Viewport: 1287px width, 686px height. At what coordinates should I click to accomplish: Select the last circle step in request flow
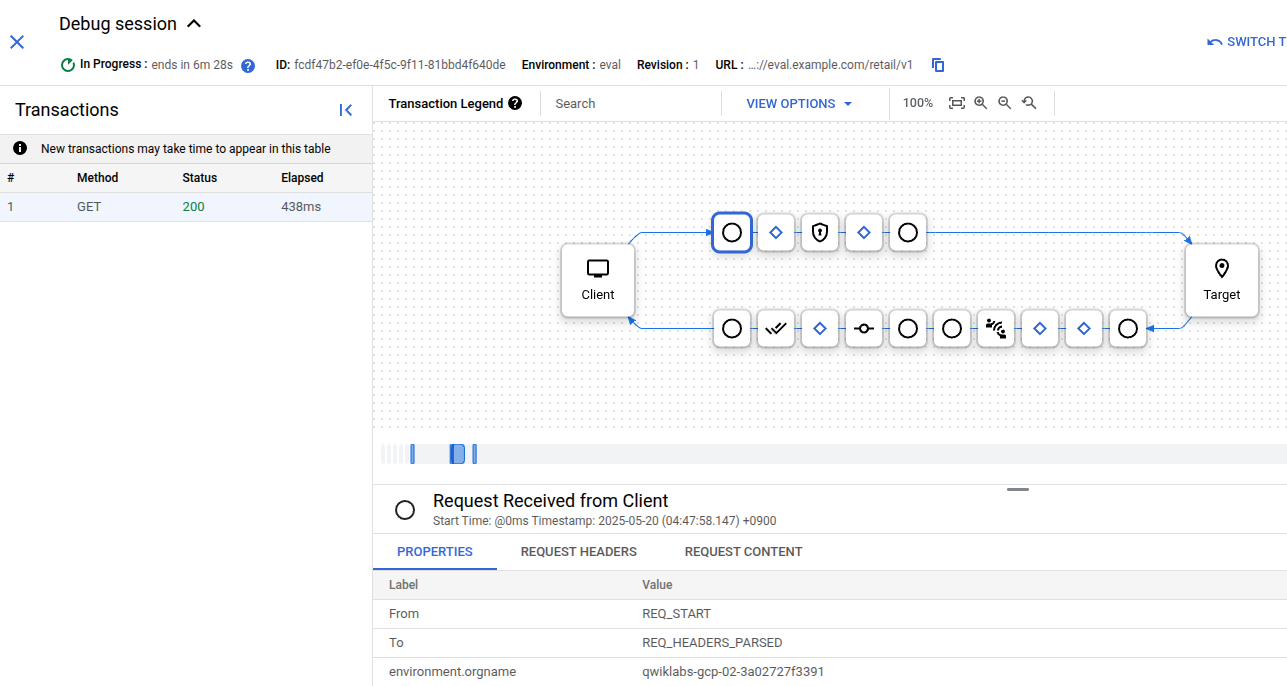pos(908,232)
